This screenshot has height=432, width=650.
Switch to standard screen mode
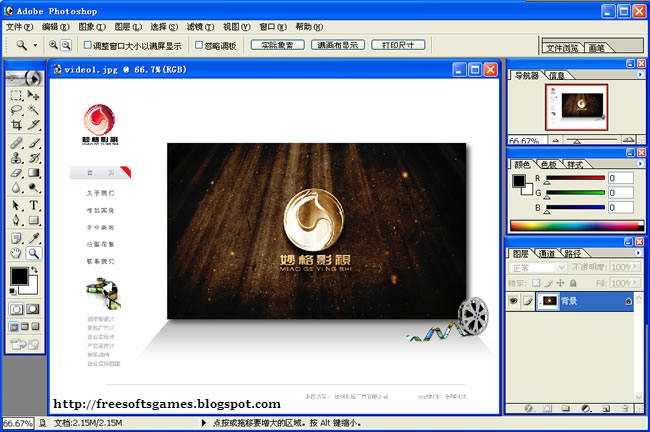pos(14,327)
